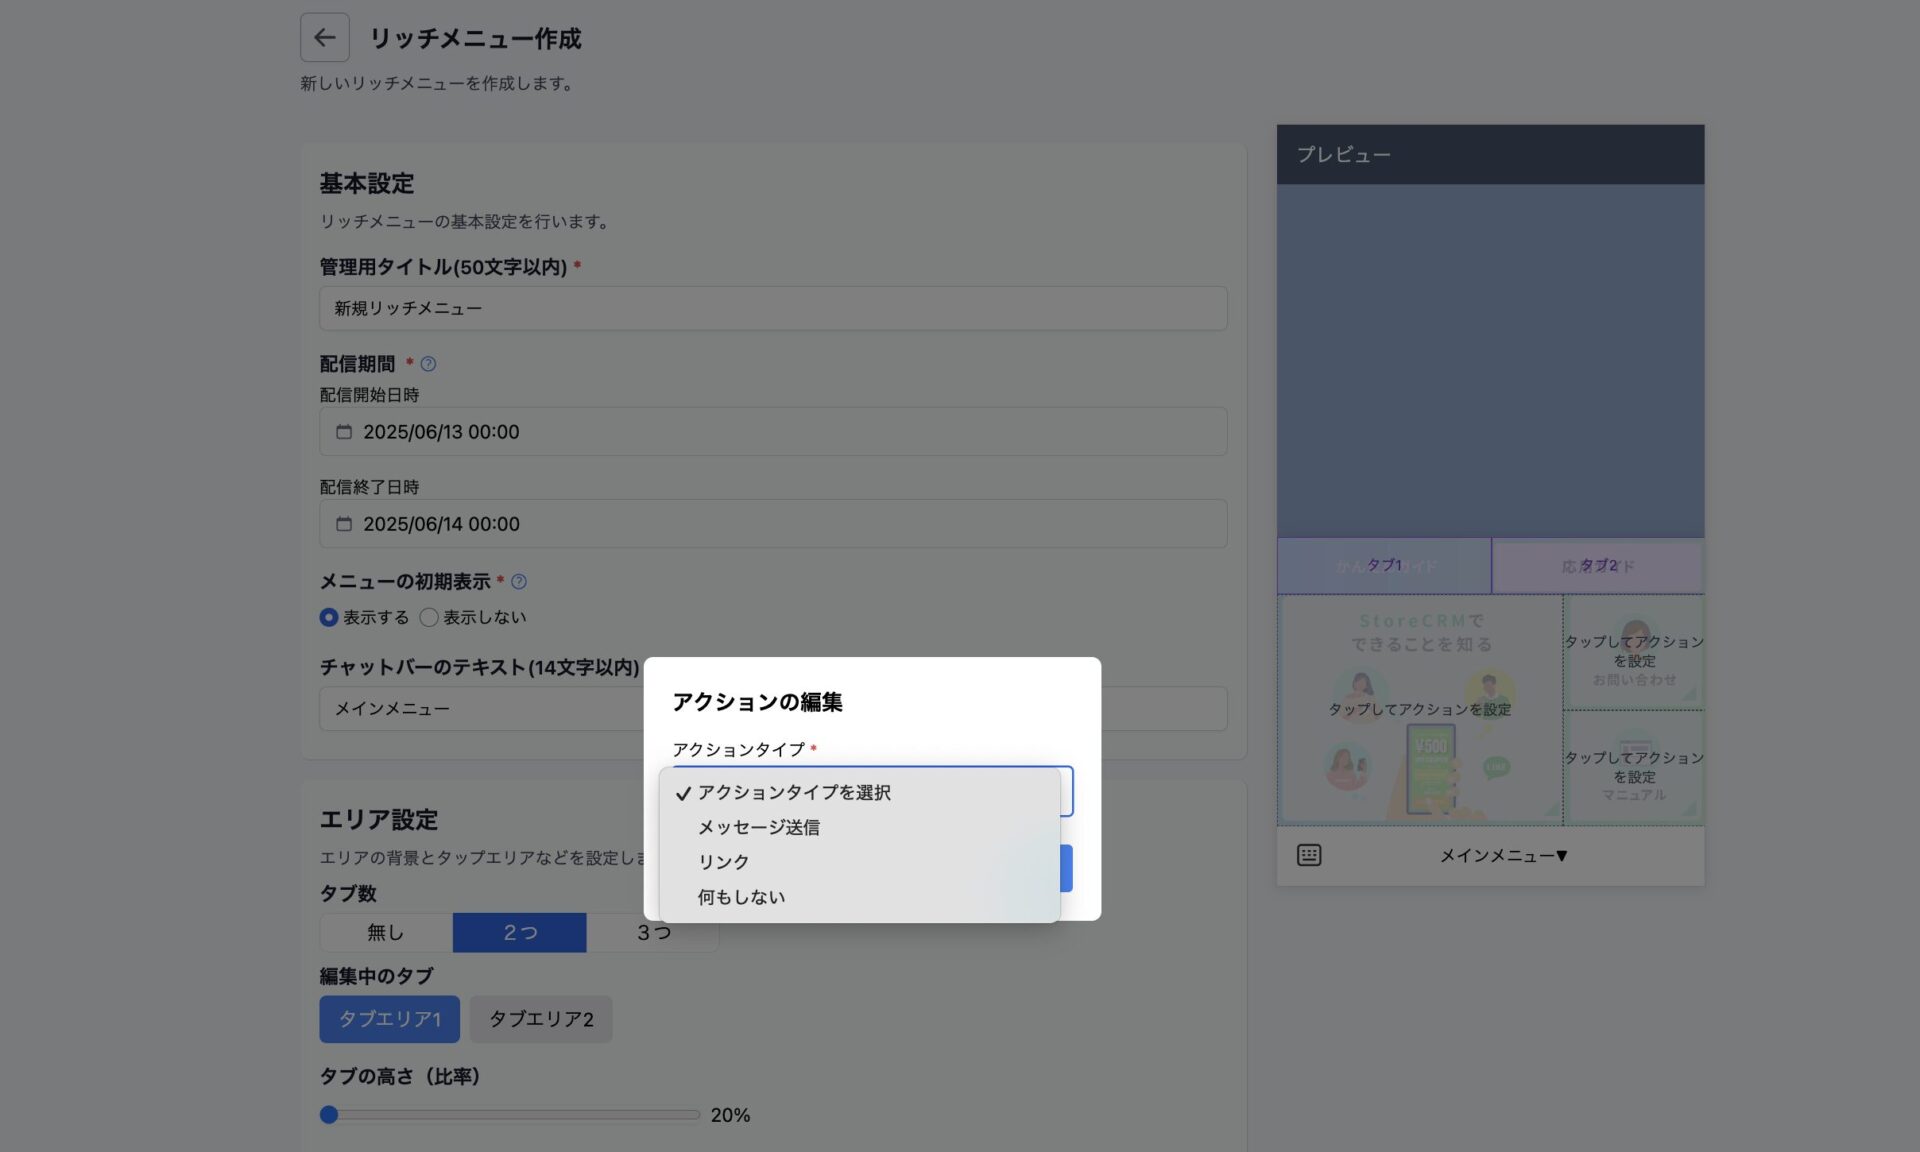1920x1152 pixels.
Task: Select 表示する radio button
Action: tap(328, 617)
